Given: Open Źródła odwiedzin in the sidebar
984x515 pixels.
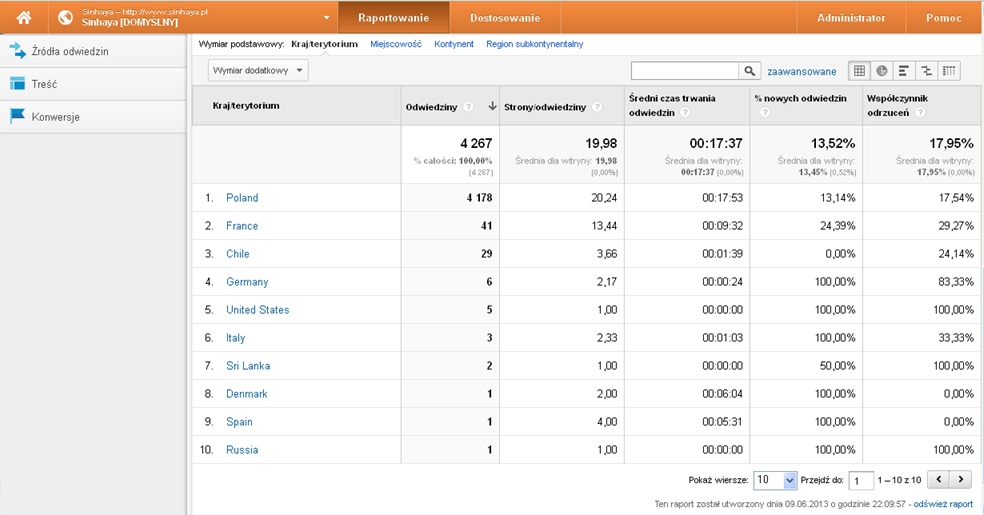Looking at the screenshot, I should click(x=70, y=51).
